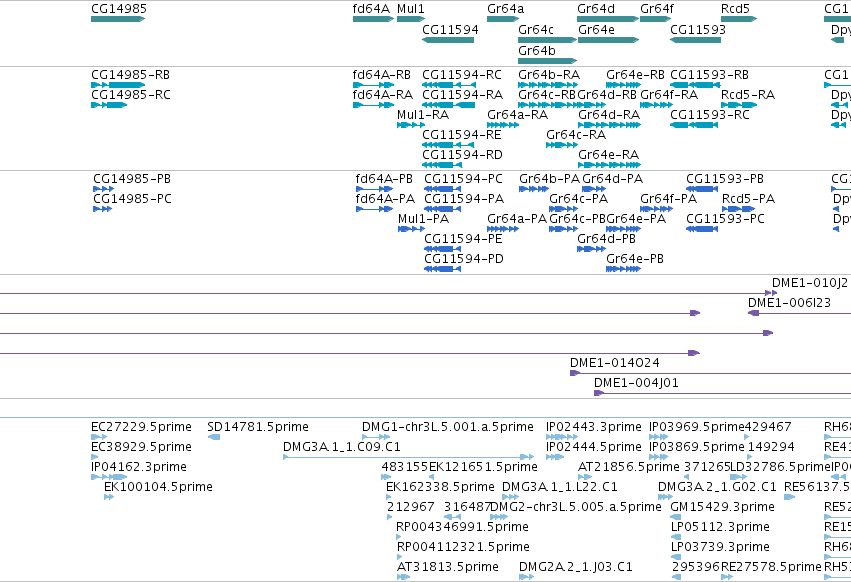Select EST AT31813.5prime
The image size is (851, 582).
pos(403,577)
